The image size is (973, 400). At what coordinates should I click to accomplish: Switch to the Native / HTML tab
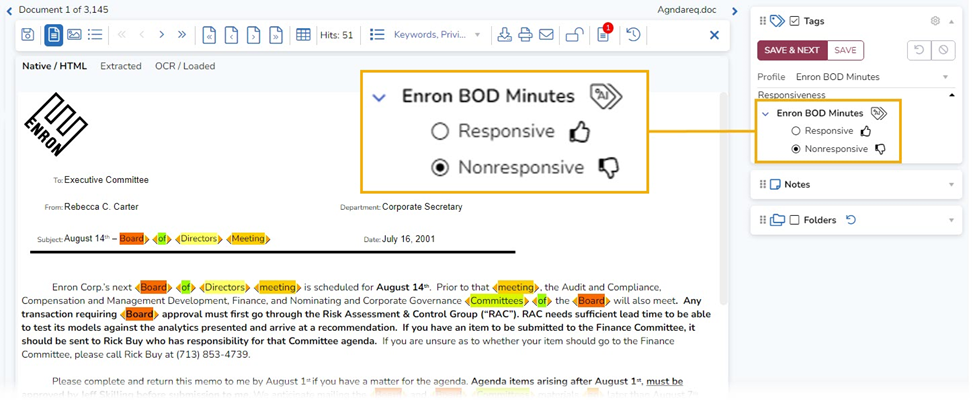(x=55, y=66)
